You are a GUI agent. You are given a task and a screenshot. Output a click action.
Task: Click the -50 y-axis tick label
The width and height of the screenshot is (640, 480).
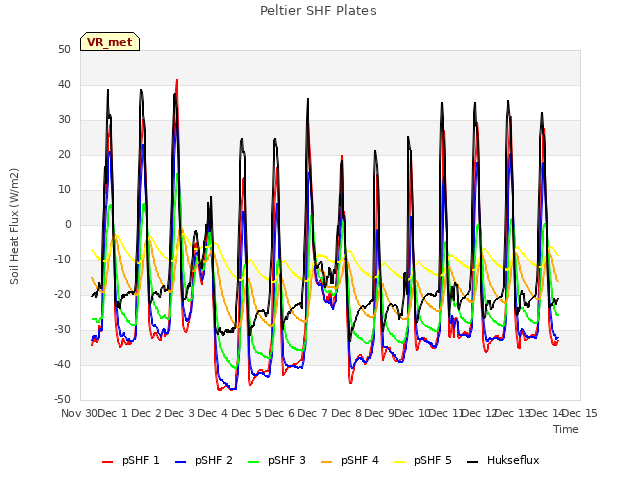pyautogui.click(x=63, y=400)
